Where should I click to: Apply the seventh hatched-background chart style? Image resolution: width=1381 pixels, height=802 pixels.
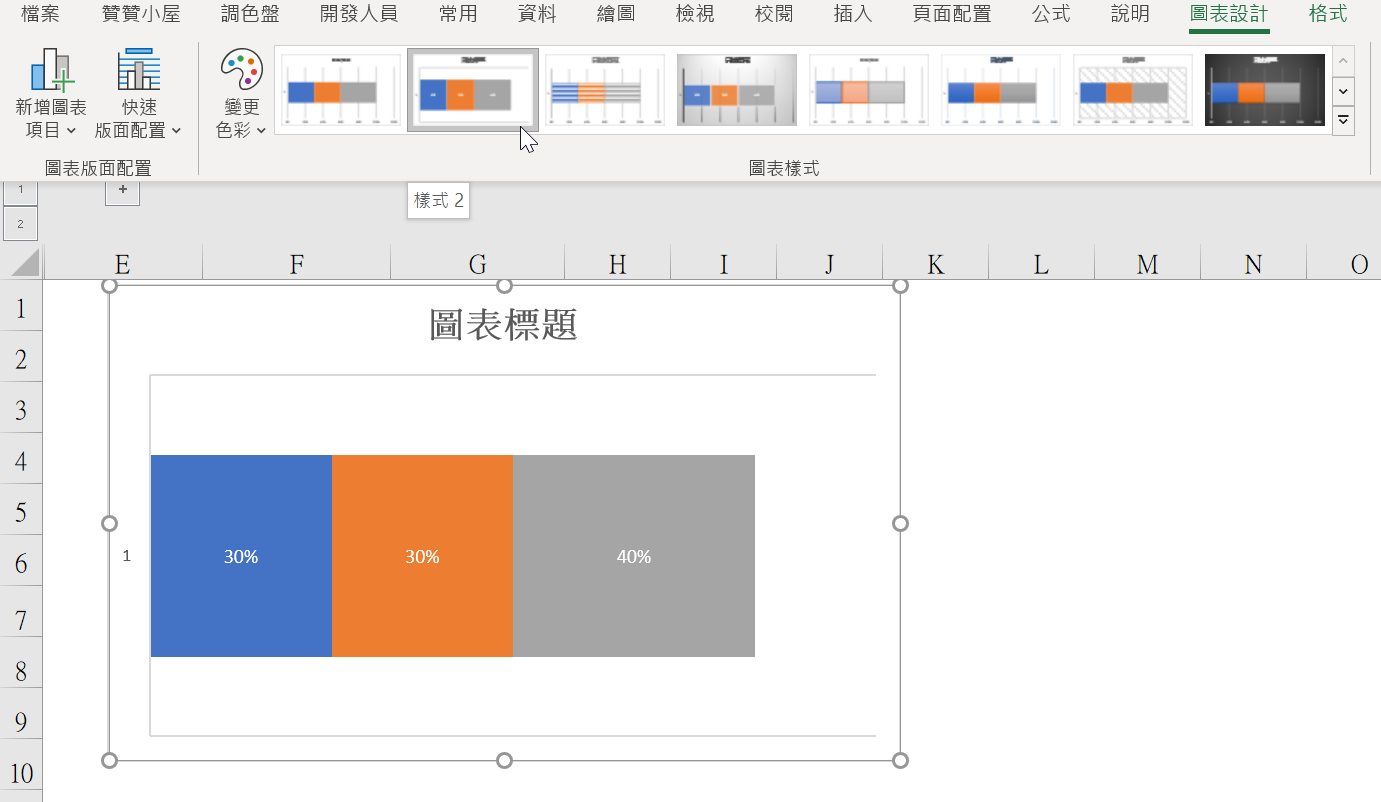(1133, 90)
